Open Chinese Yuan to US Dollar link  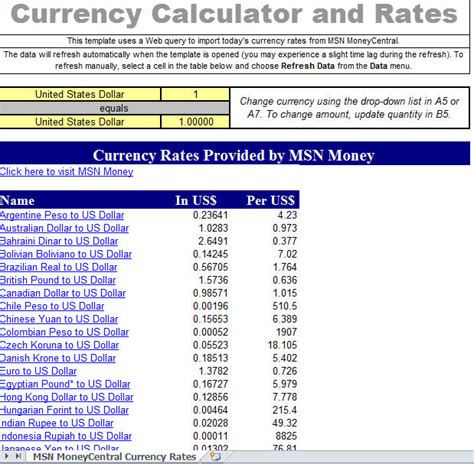point(59,319)
